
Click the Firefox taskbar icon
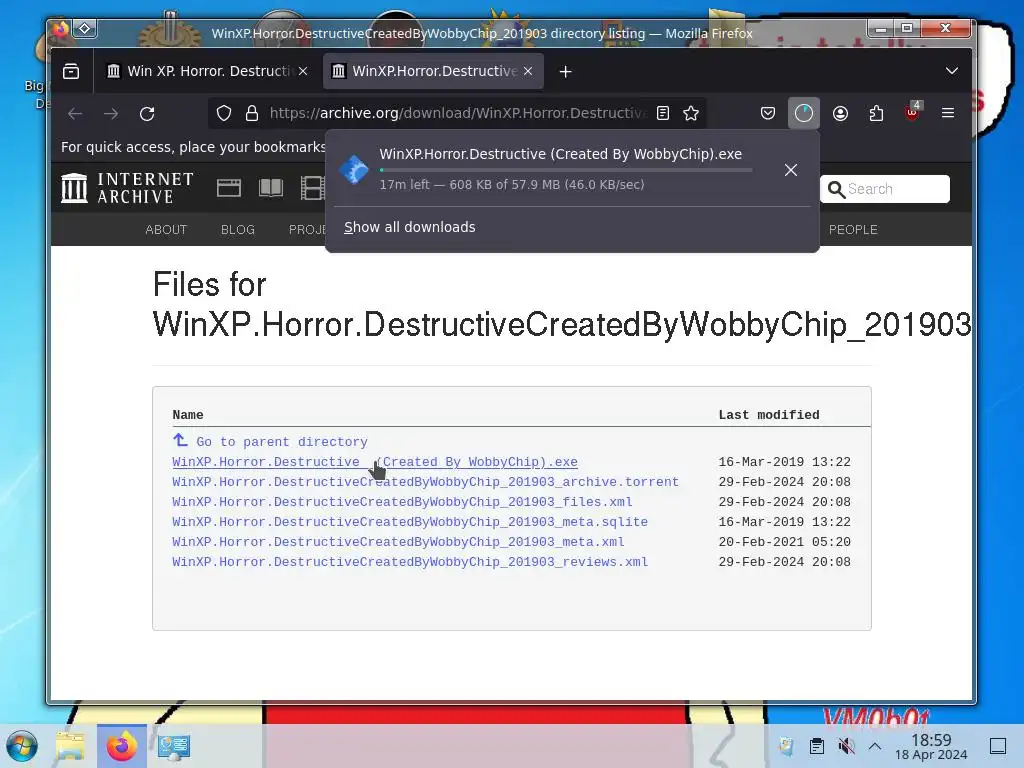(x=121, y=746)
